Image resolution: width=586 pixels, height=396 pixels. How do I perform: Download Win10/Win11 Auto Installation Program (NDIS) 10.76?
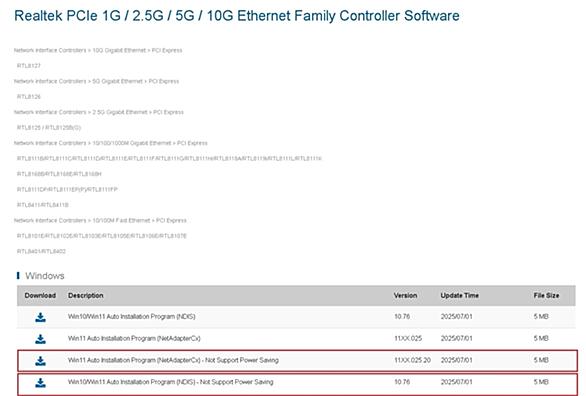point(40,317)
